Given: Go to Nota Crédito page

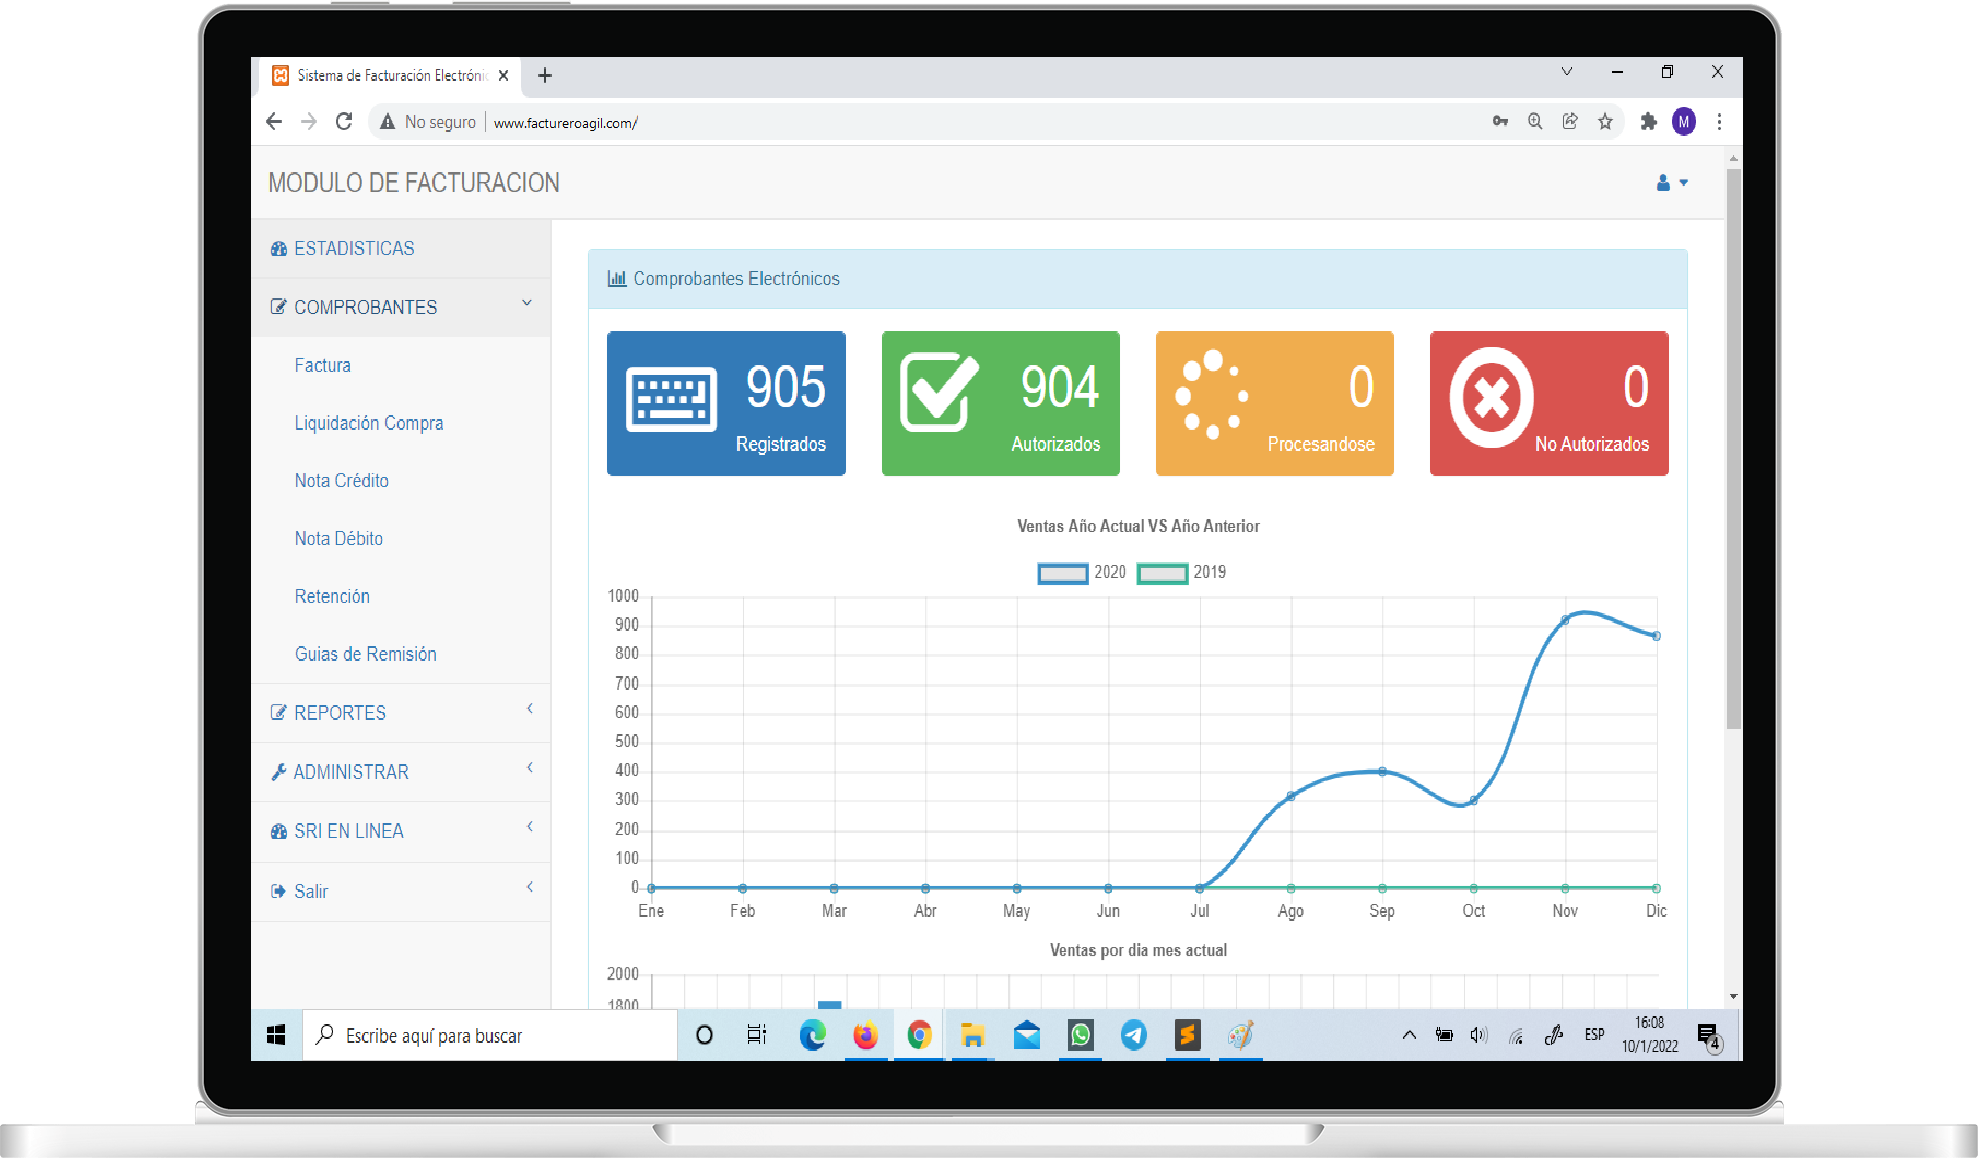Looking at the screenshot, I should pyautogui.click(x=341, y=480).
